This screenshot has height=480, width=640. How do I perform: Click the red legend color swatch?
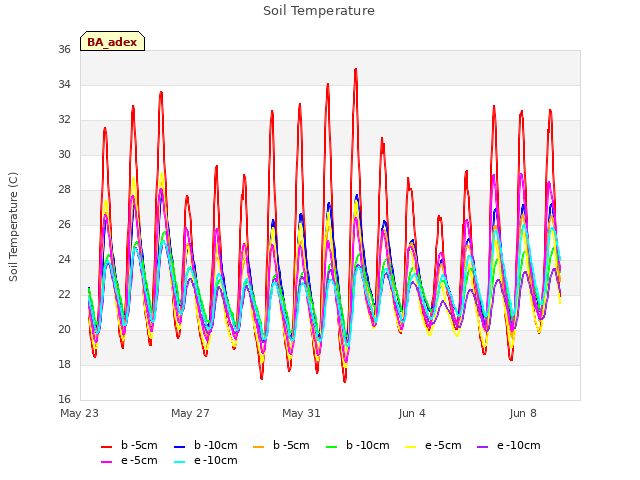107,447
